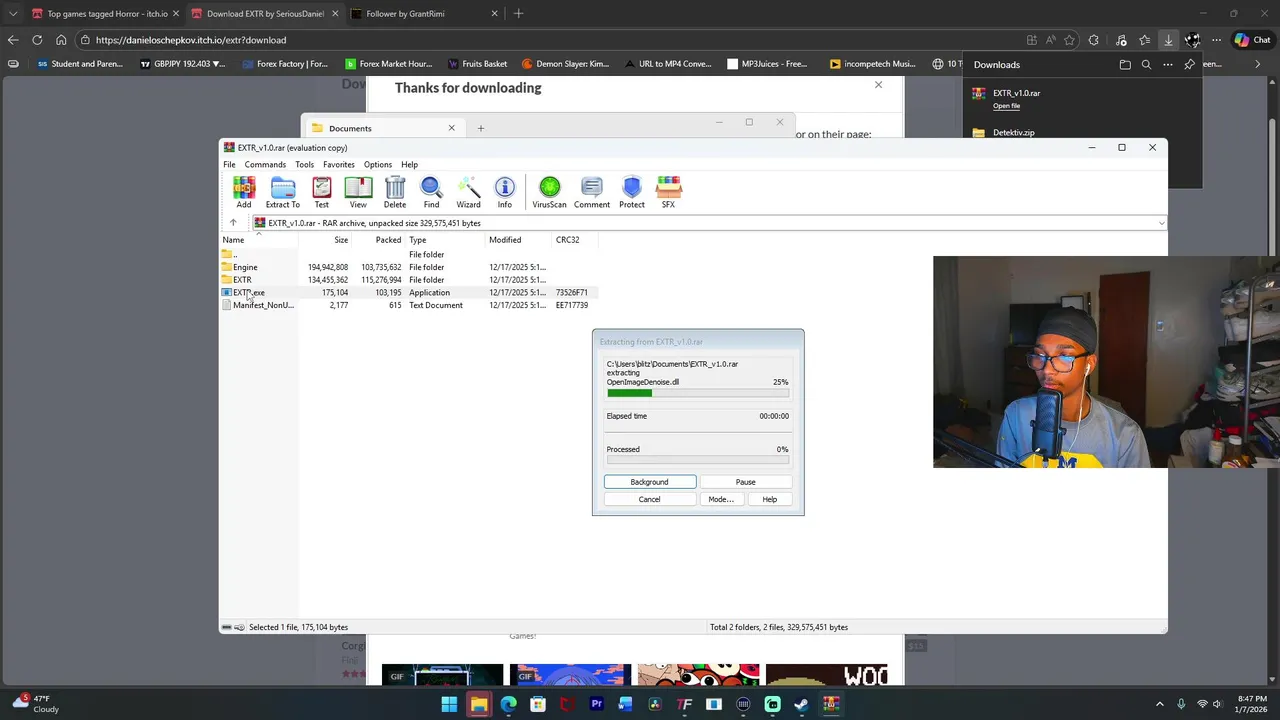Refresh the browser page
The height and width of the screenshot is (720, 1280).
[x=37, y=40]
